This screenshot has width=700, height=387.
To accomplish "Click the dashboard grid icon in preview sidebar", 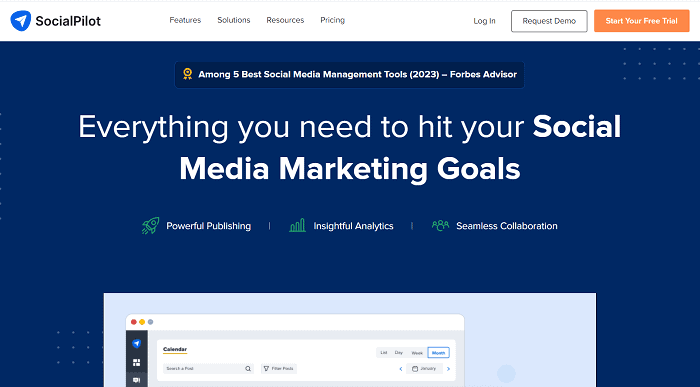I will click(137, 362).
